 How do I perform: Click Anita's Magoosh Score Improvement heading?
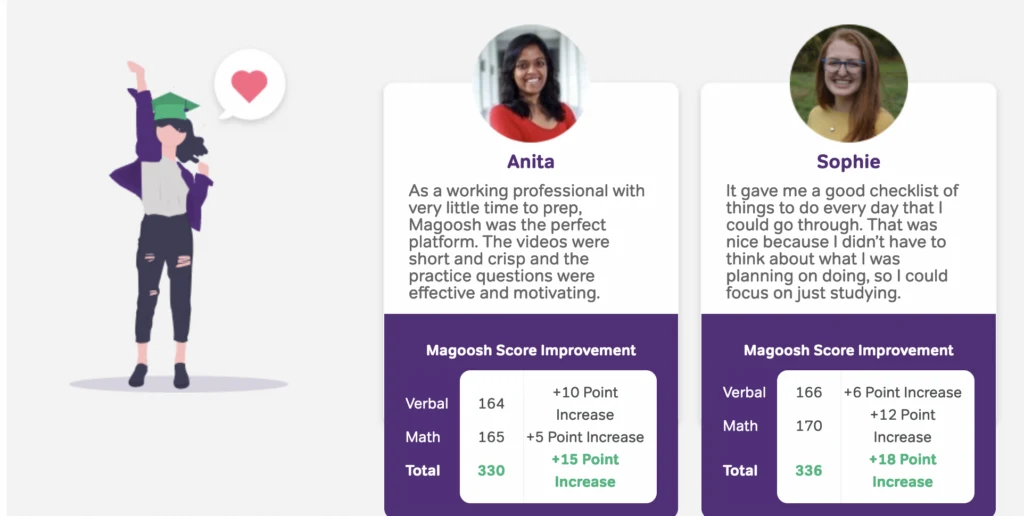pyautogui.click(x=531, y=350)
